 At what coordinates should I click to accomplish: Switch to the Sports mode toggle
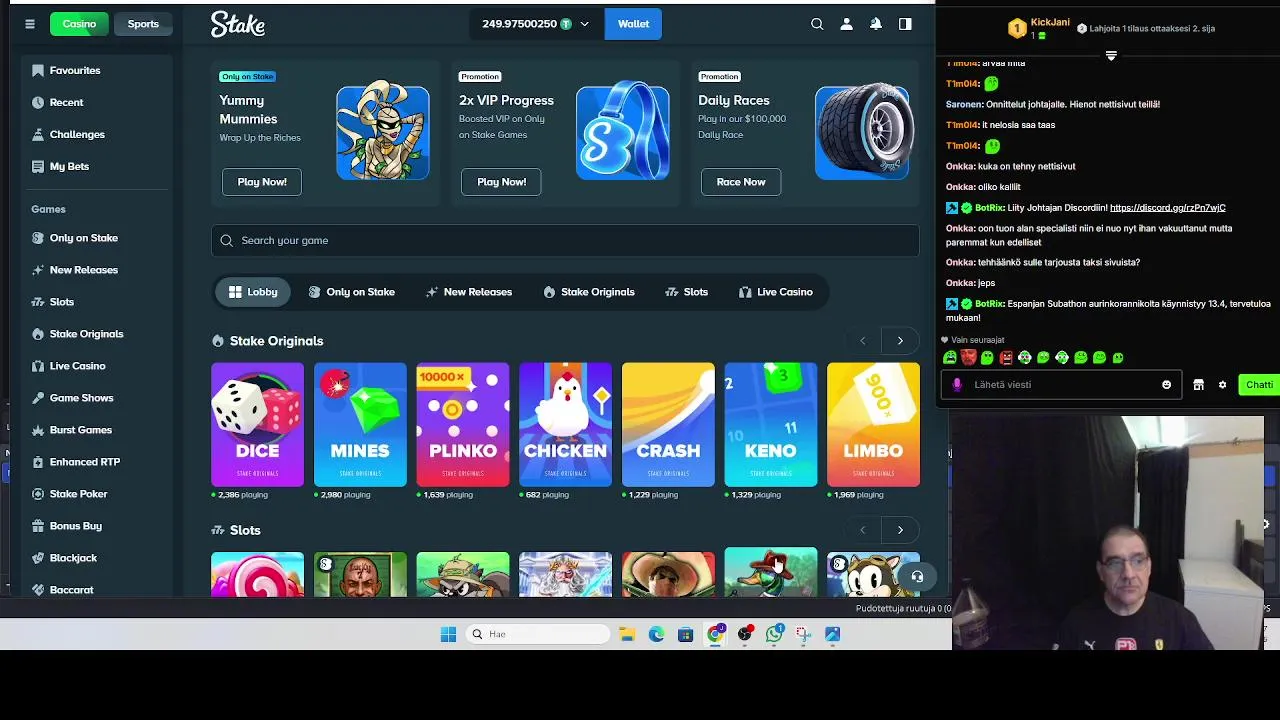[143, 24]
